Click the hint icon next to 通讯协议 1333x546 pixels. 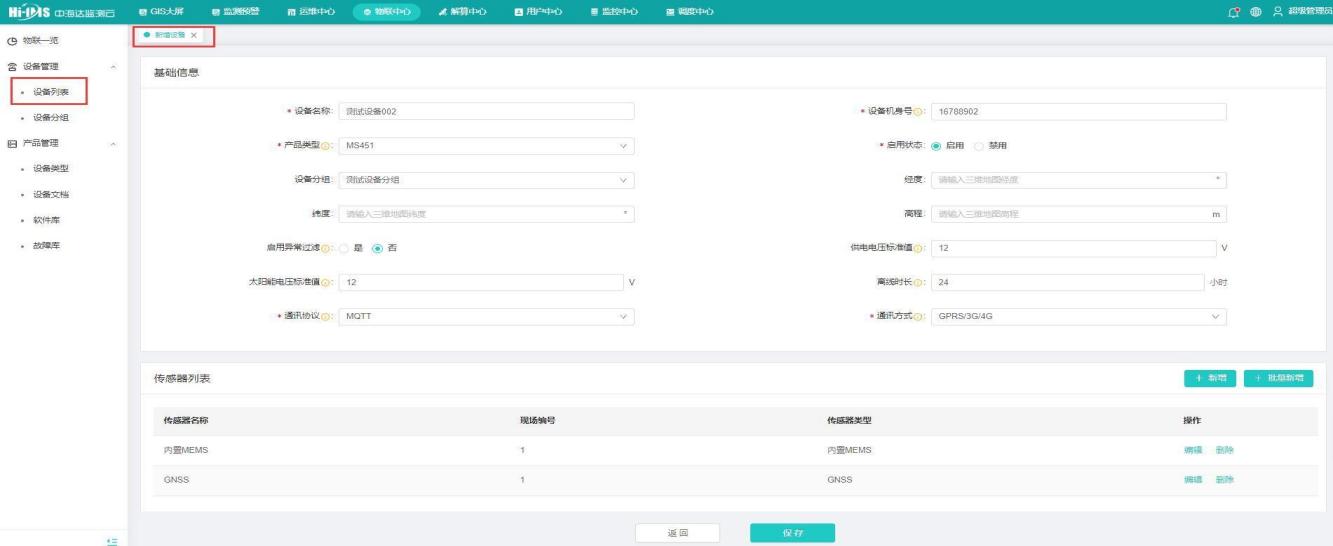326,317
